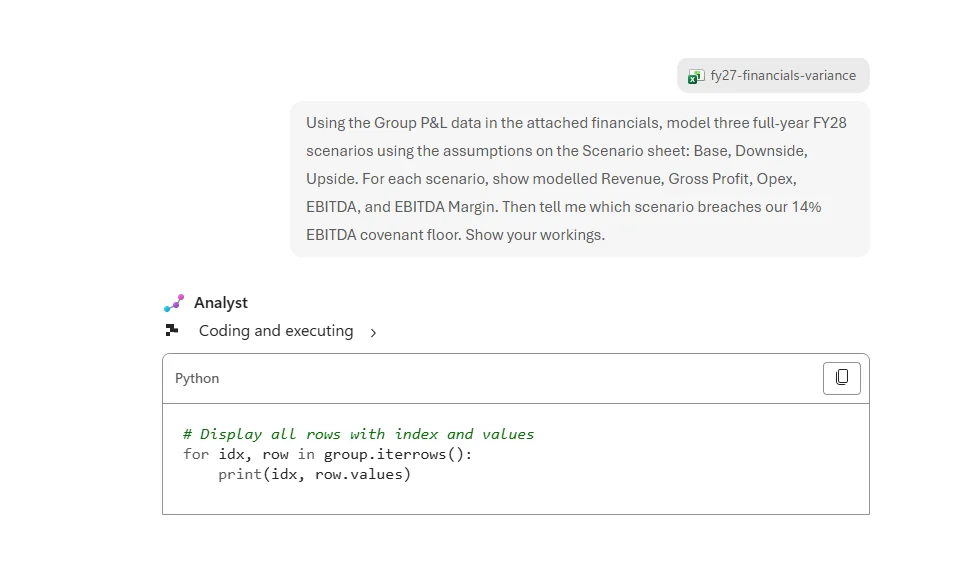Click the coding status icon beside Coding and executing
Screen dimensions: 955x577
point(172,330)
